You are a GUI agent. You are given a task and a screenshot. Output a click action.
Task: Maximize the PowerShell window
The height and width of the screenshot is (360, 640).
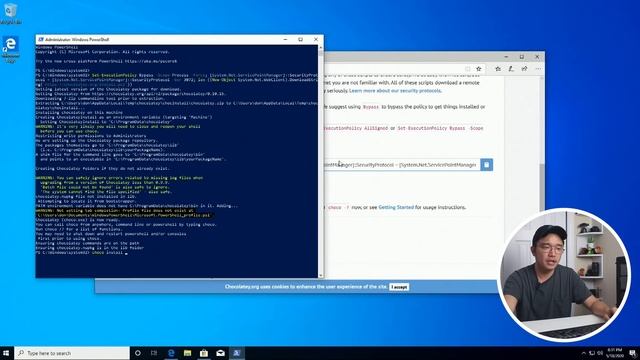point(300,40)
